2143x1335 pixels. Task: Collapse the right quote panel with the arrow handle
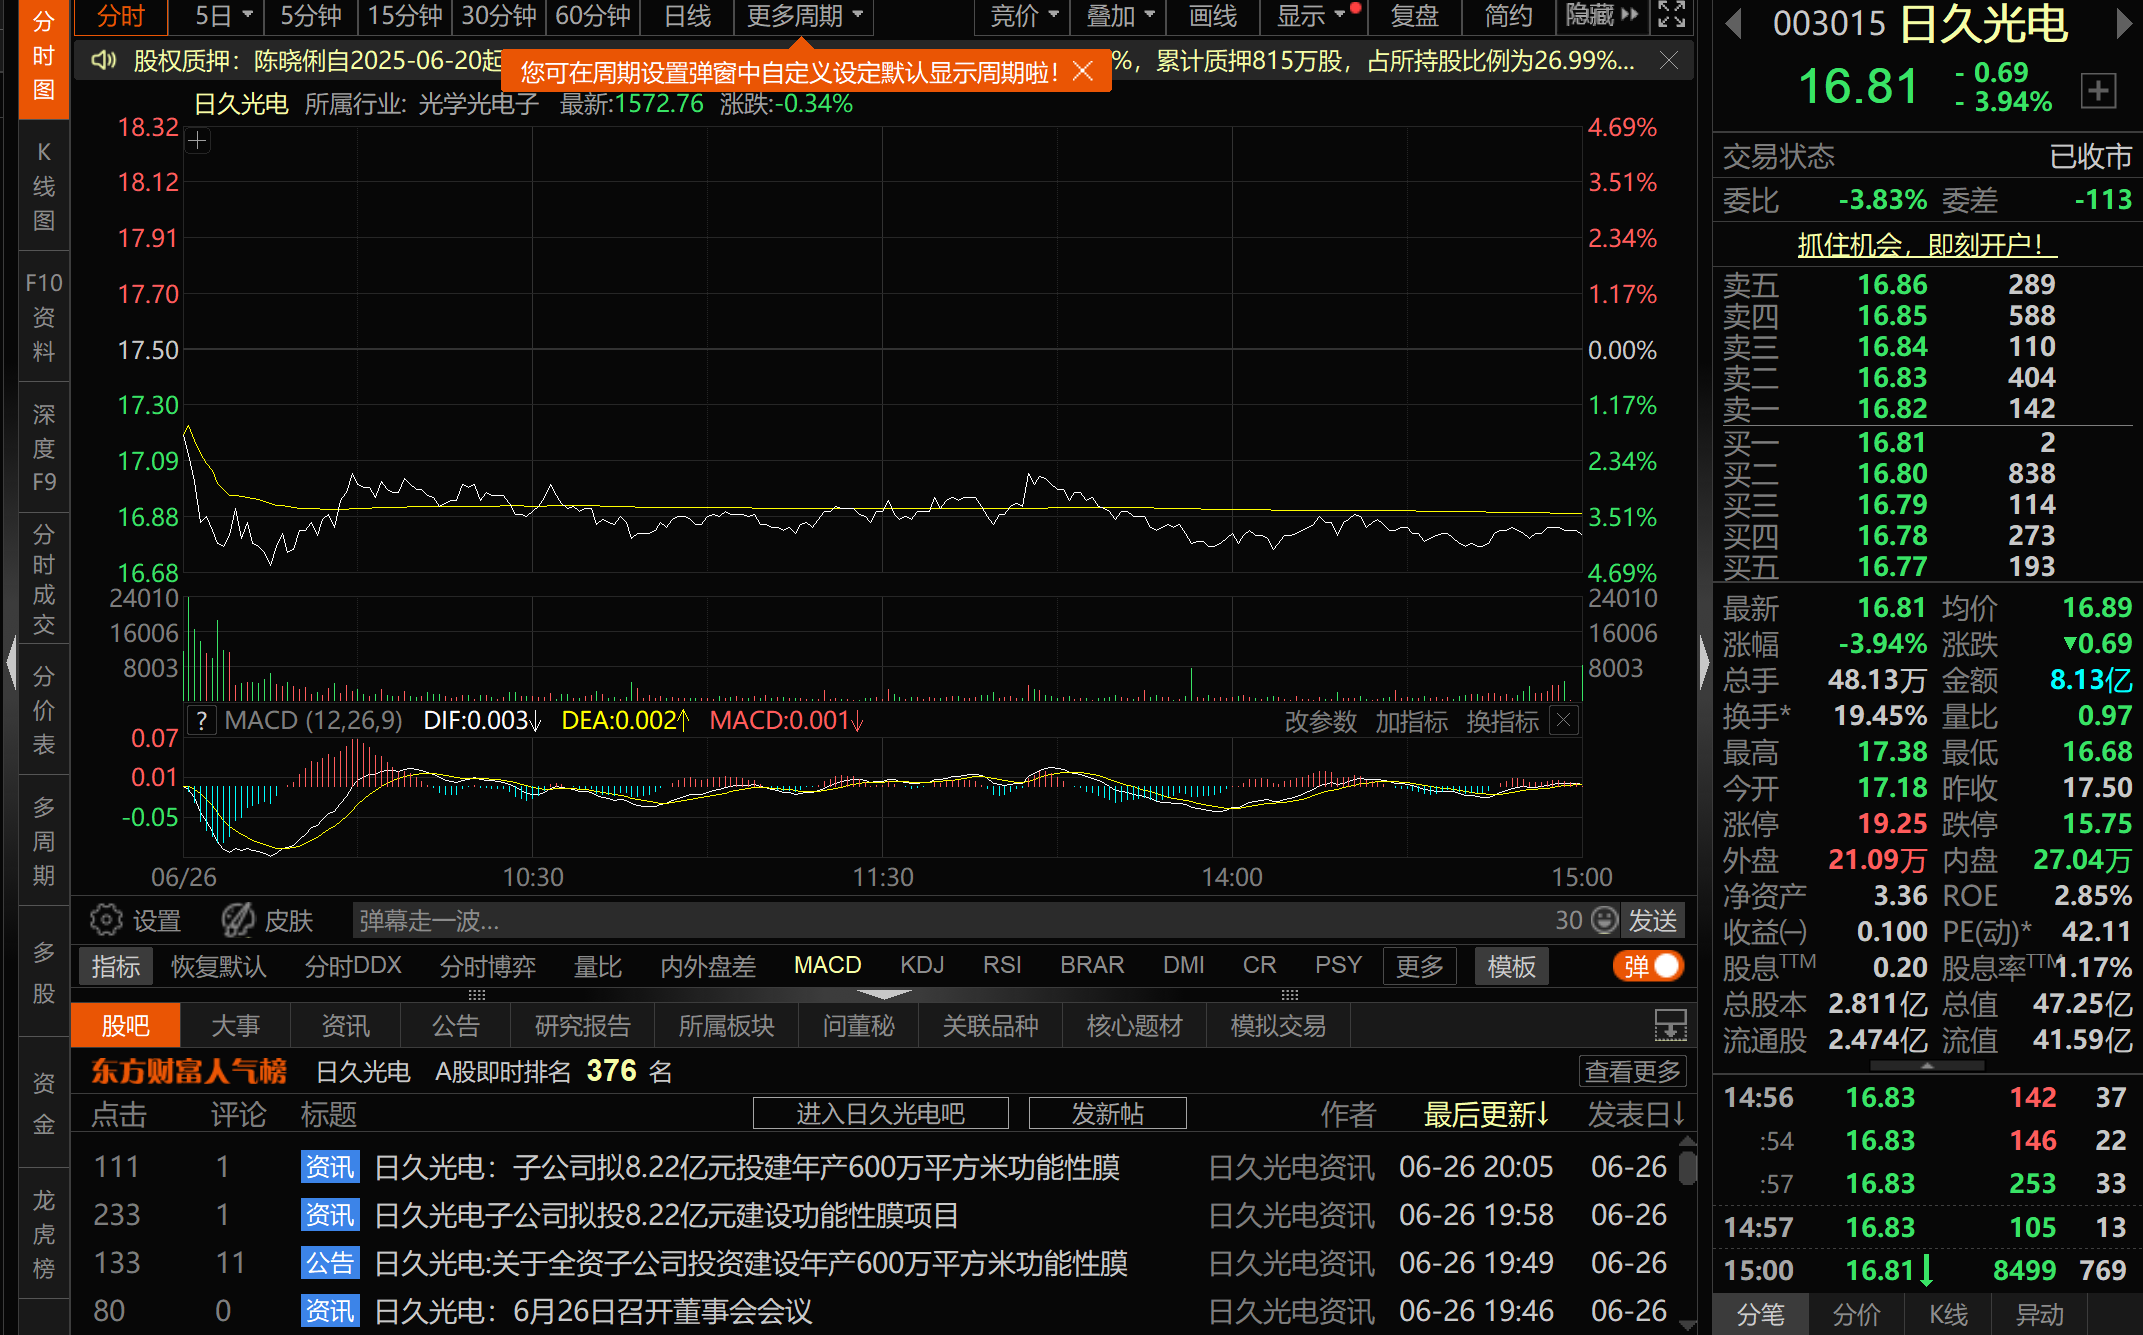pyautogui.click(x=1705, y=662)
